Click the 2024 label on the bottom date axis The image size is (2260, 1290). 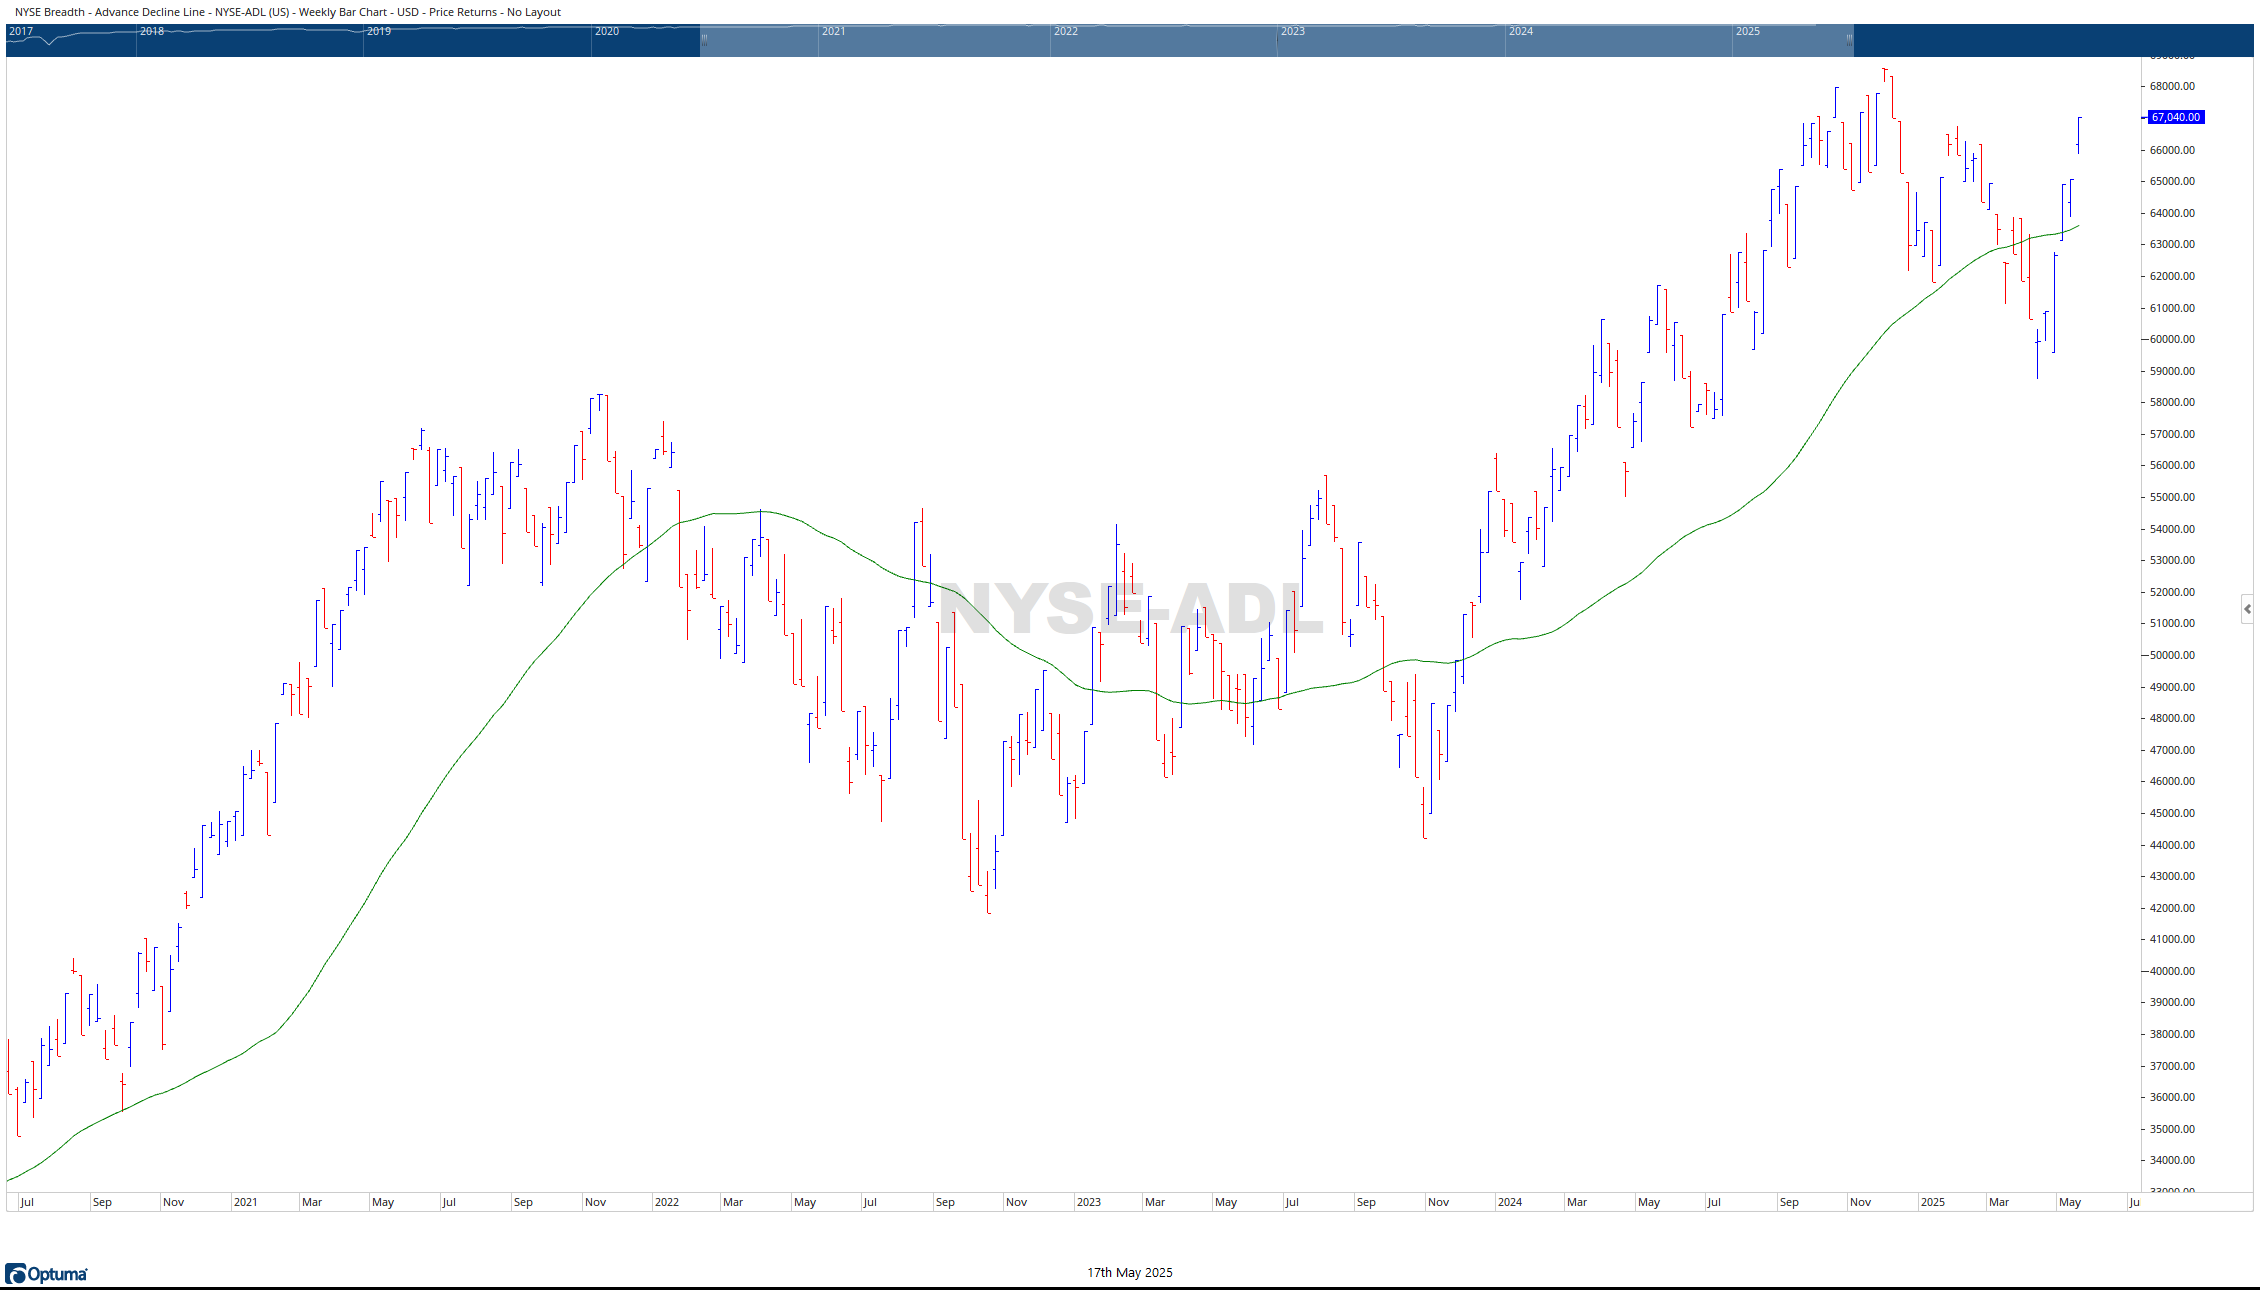pyautogui.click(x=1510, y=1202)
